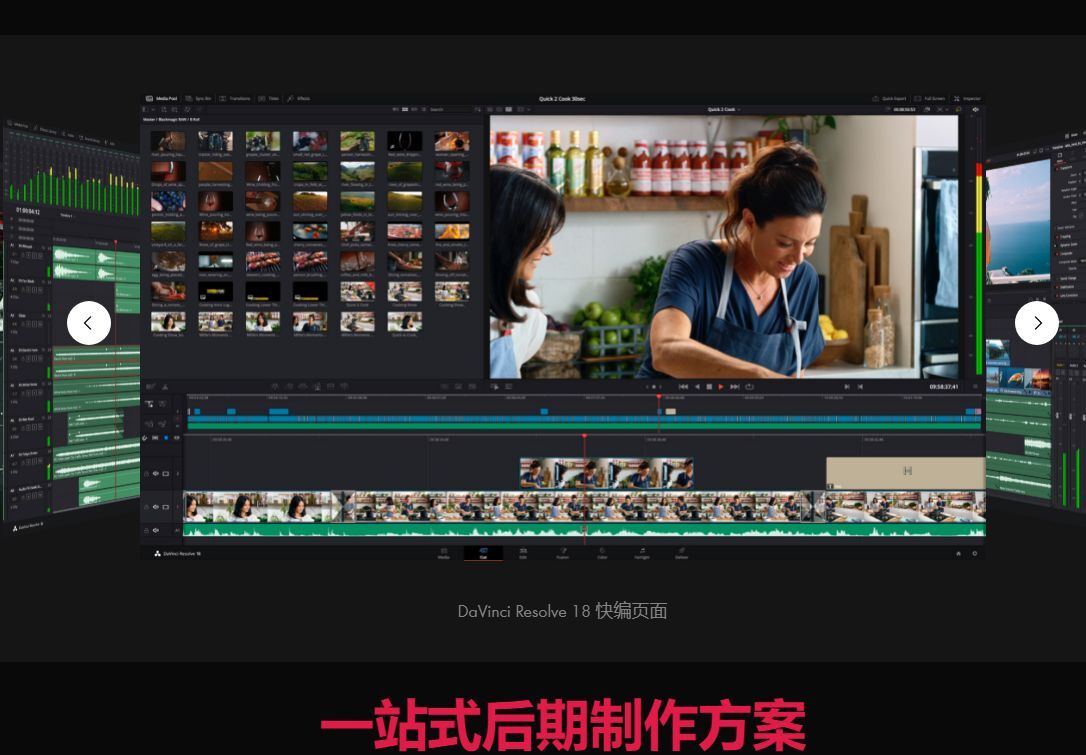Click the Quick Export button
The image size is (1086, 755).
pyautogui.click(x=889, y=98)
